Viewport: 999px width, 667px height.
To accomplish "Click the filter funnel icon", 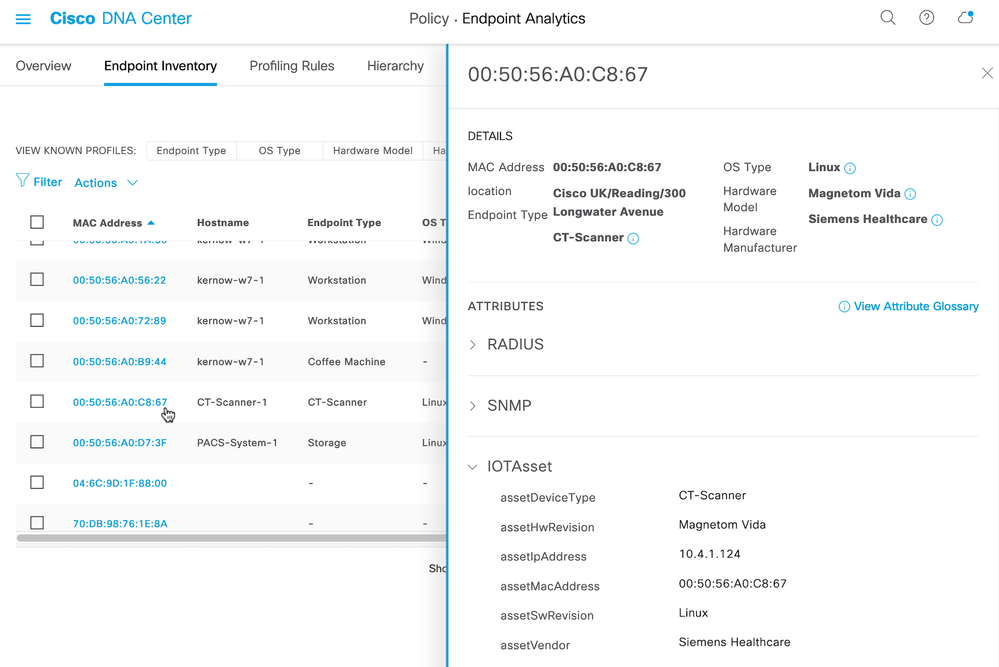I will click(22, 181).
